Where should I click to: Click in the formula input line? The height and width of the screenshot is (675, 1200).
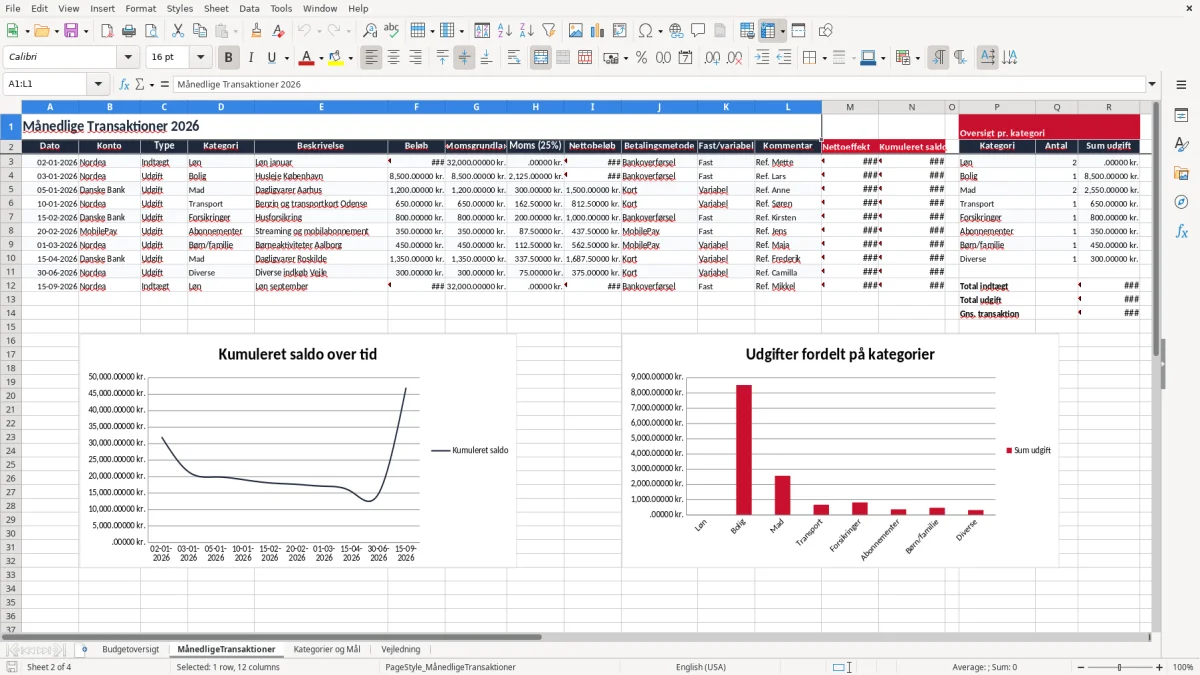(x=658, y=84)
